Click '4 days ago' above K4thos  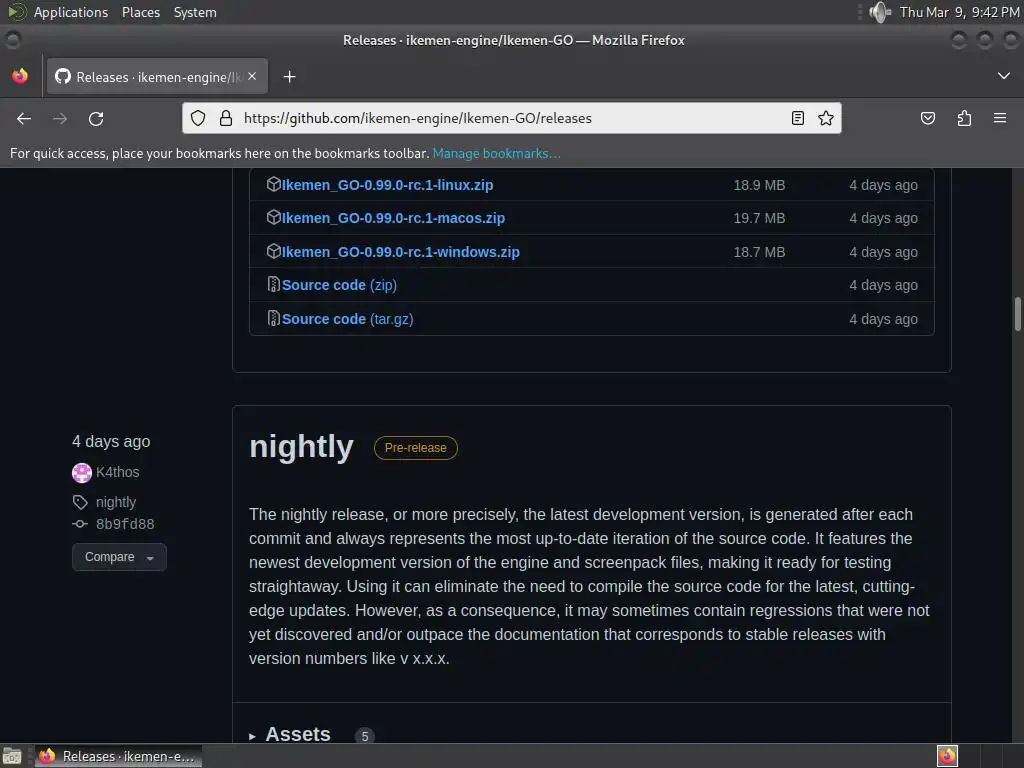tap(111, 441)
